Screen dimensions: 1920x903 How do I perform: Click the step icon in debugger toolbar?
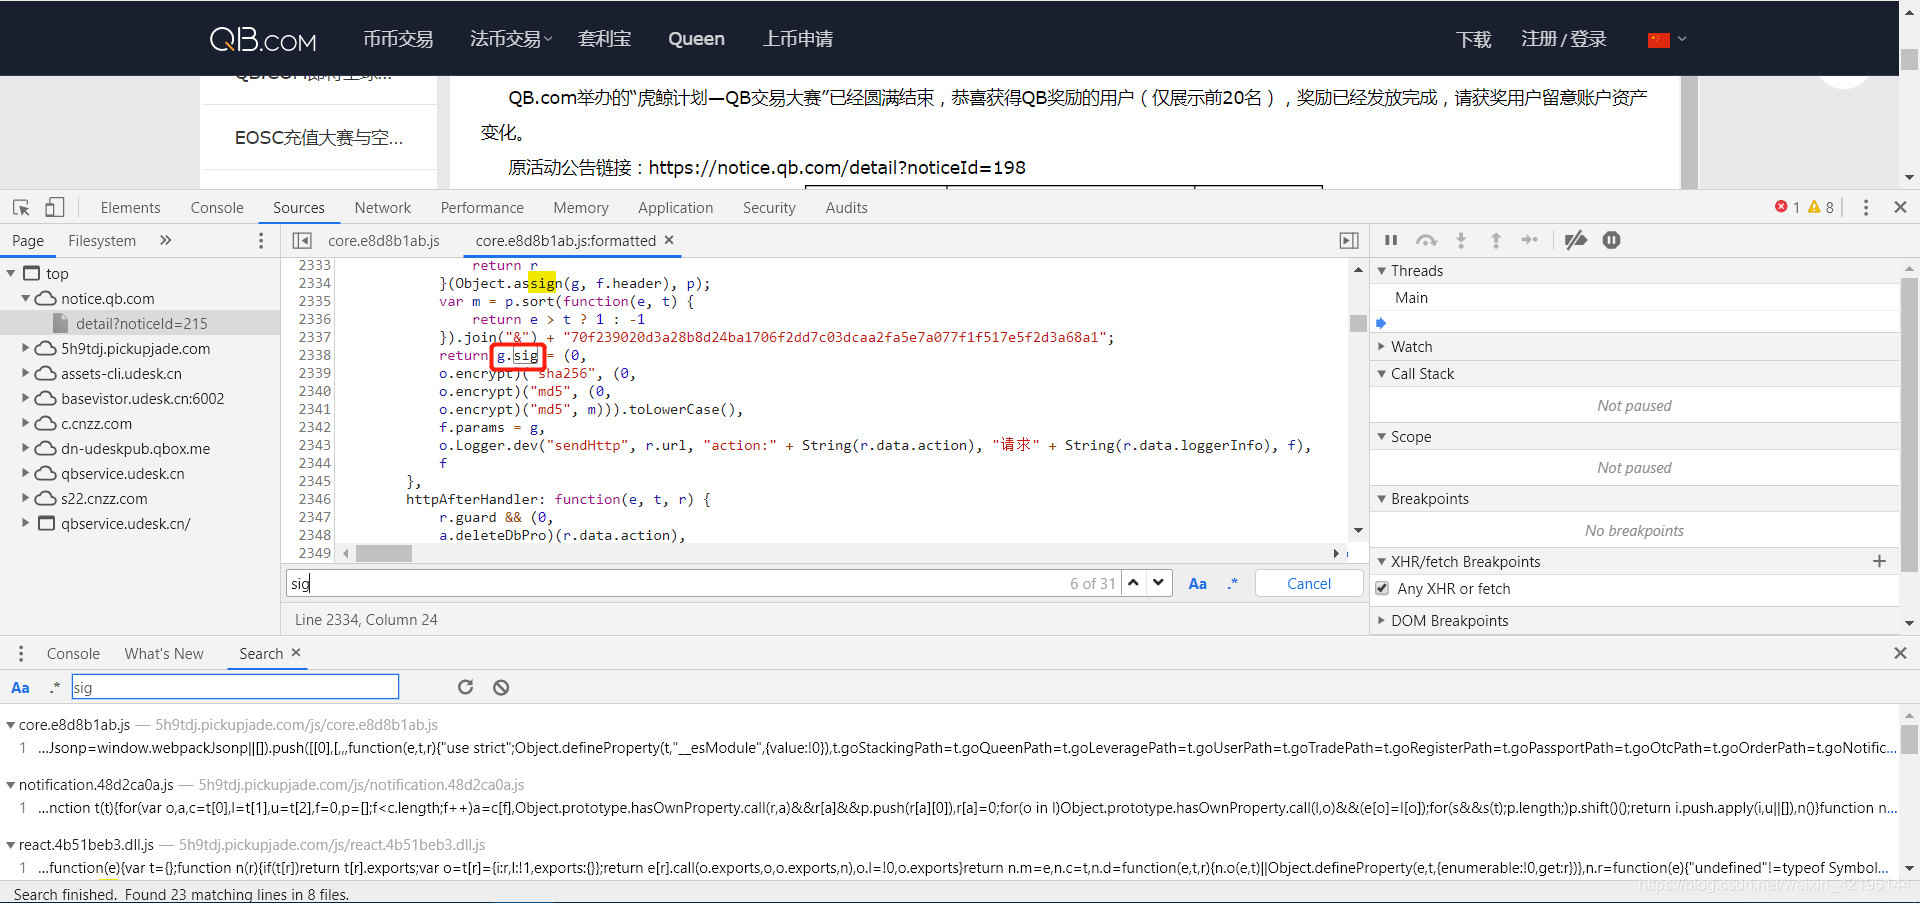click(x=1530, y=240)
